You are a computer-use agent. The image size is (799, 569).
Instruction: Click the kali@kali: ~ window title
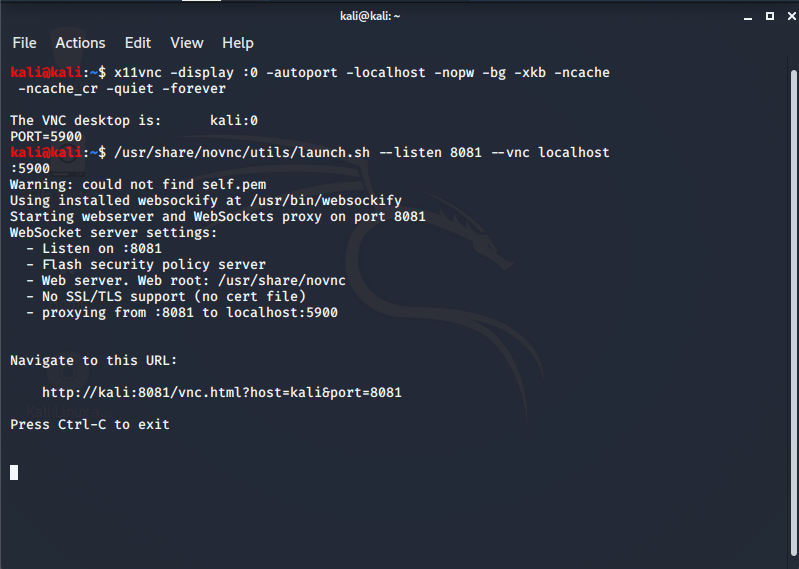click(x=399, y=16)
